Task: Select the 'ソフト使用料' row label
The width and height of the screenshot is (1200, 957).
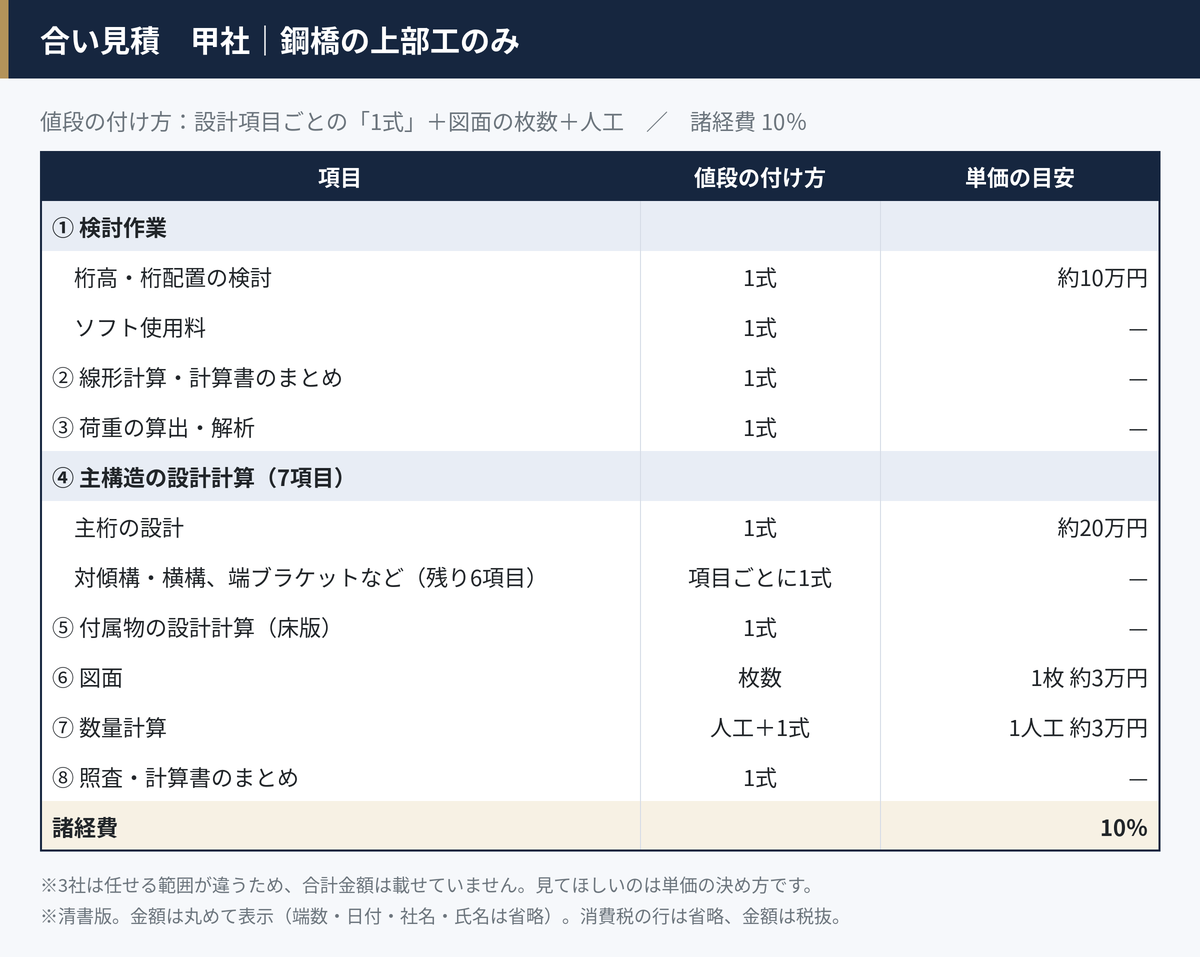Action: (140, 328)
